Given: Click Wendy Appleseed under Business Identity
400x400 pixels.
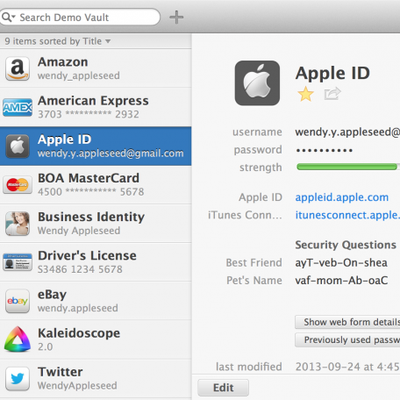Looking at the screenshot, I should (79, 231).
